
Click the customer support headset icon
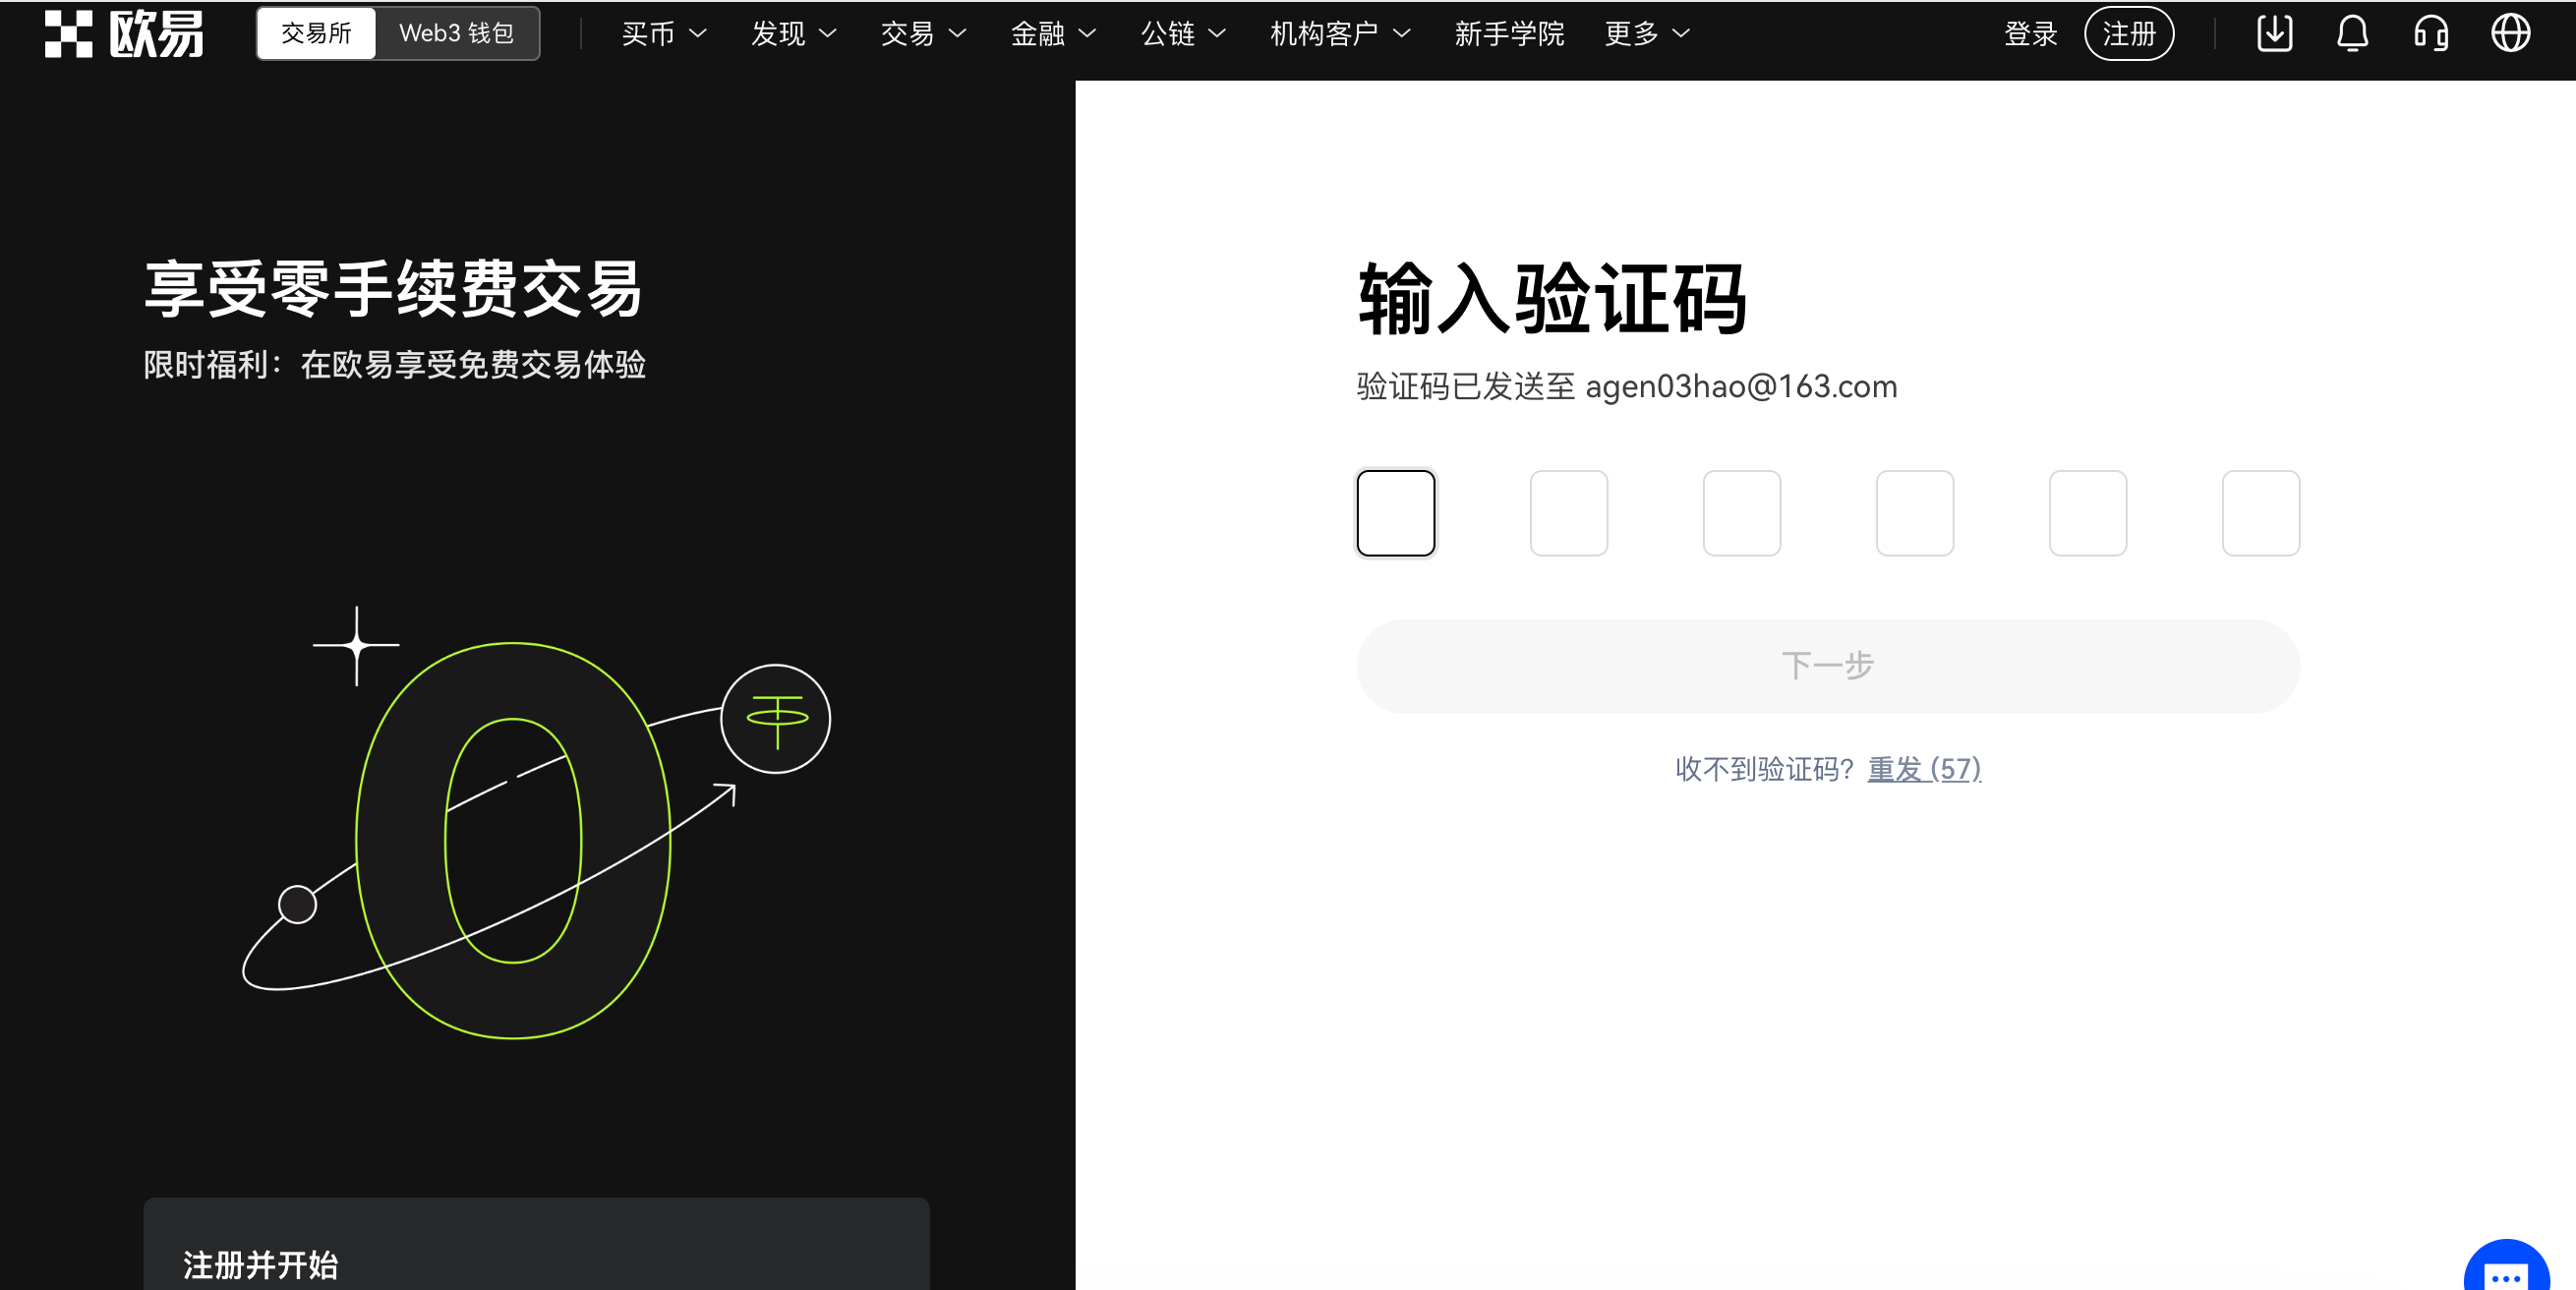click(2431, 33)
